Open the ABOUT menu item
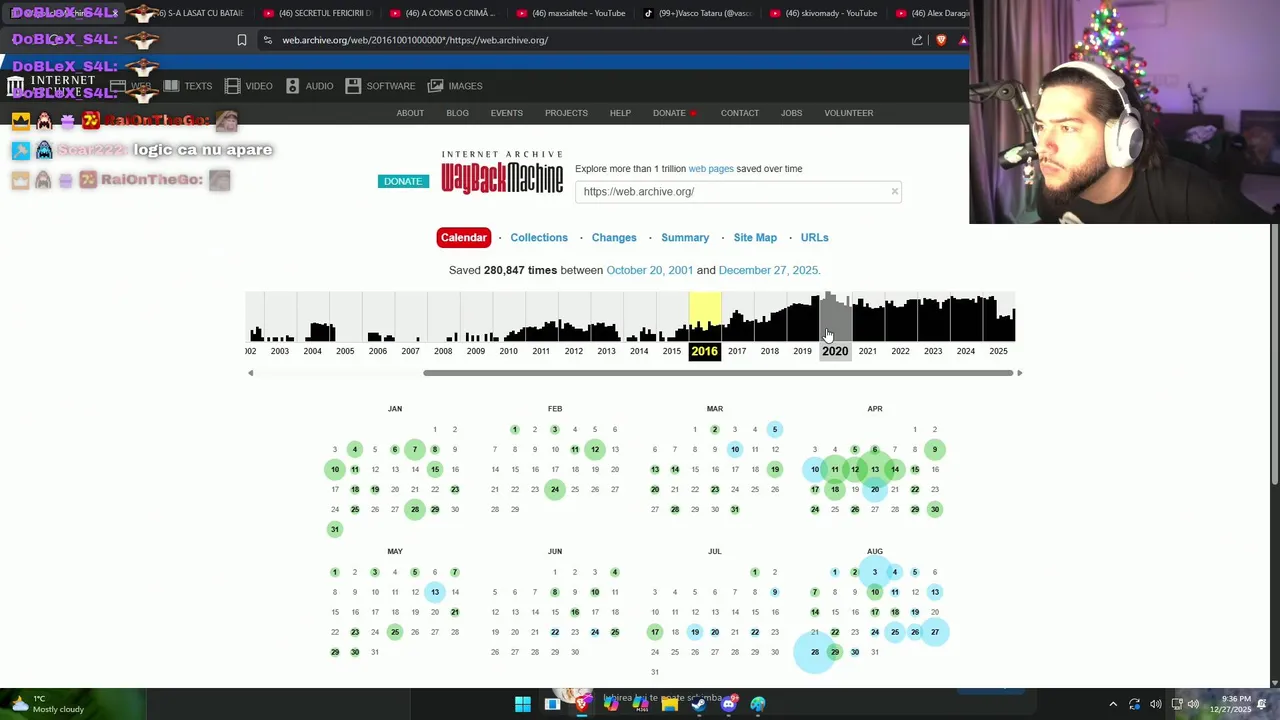The width and height of the screenshot is (1280, 720). [x=410, y=113]
